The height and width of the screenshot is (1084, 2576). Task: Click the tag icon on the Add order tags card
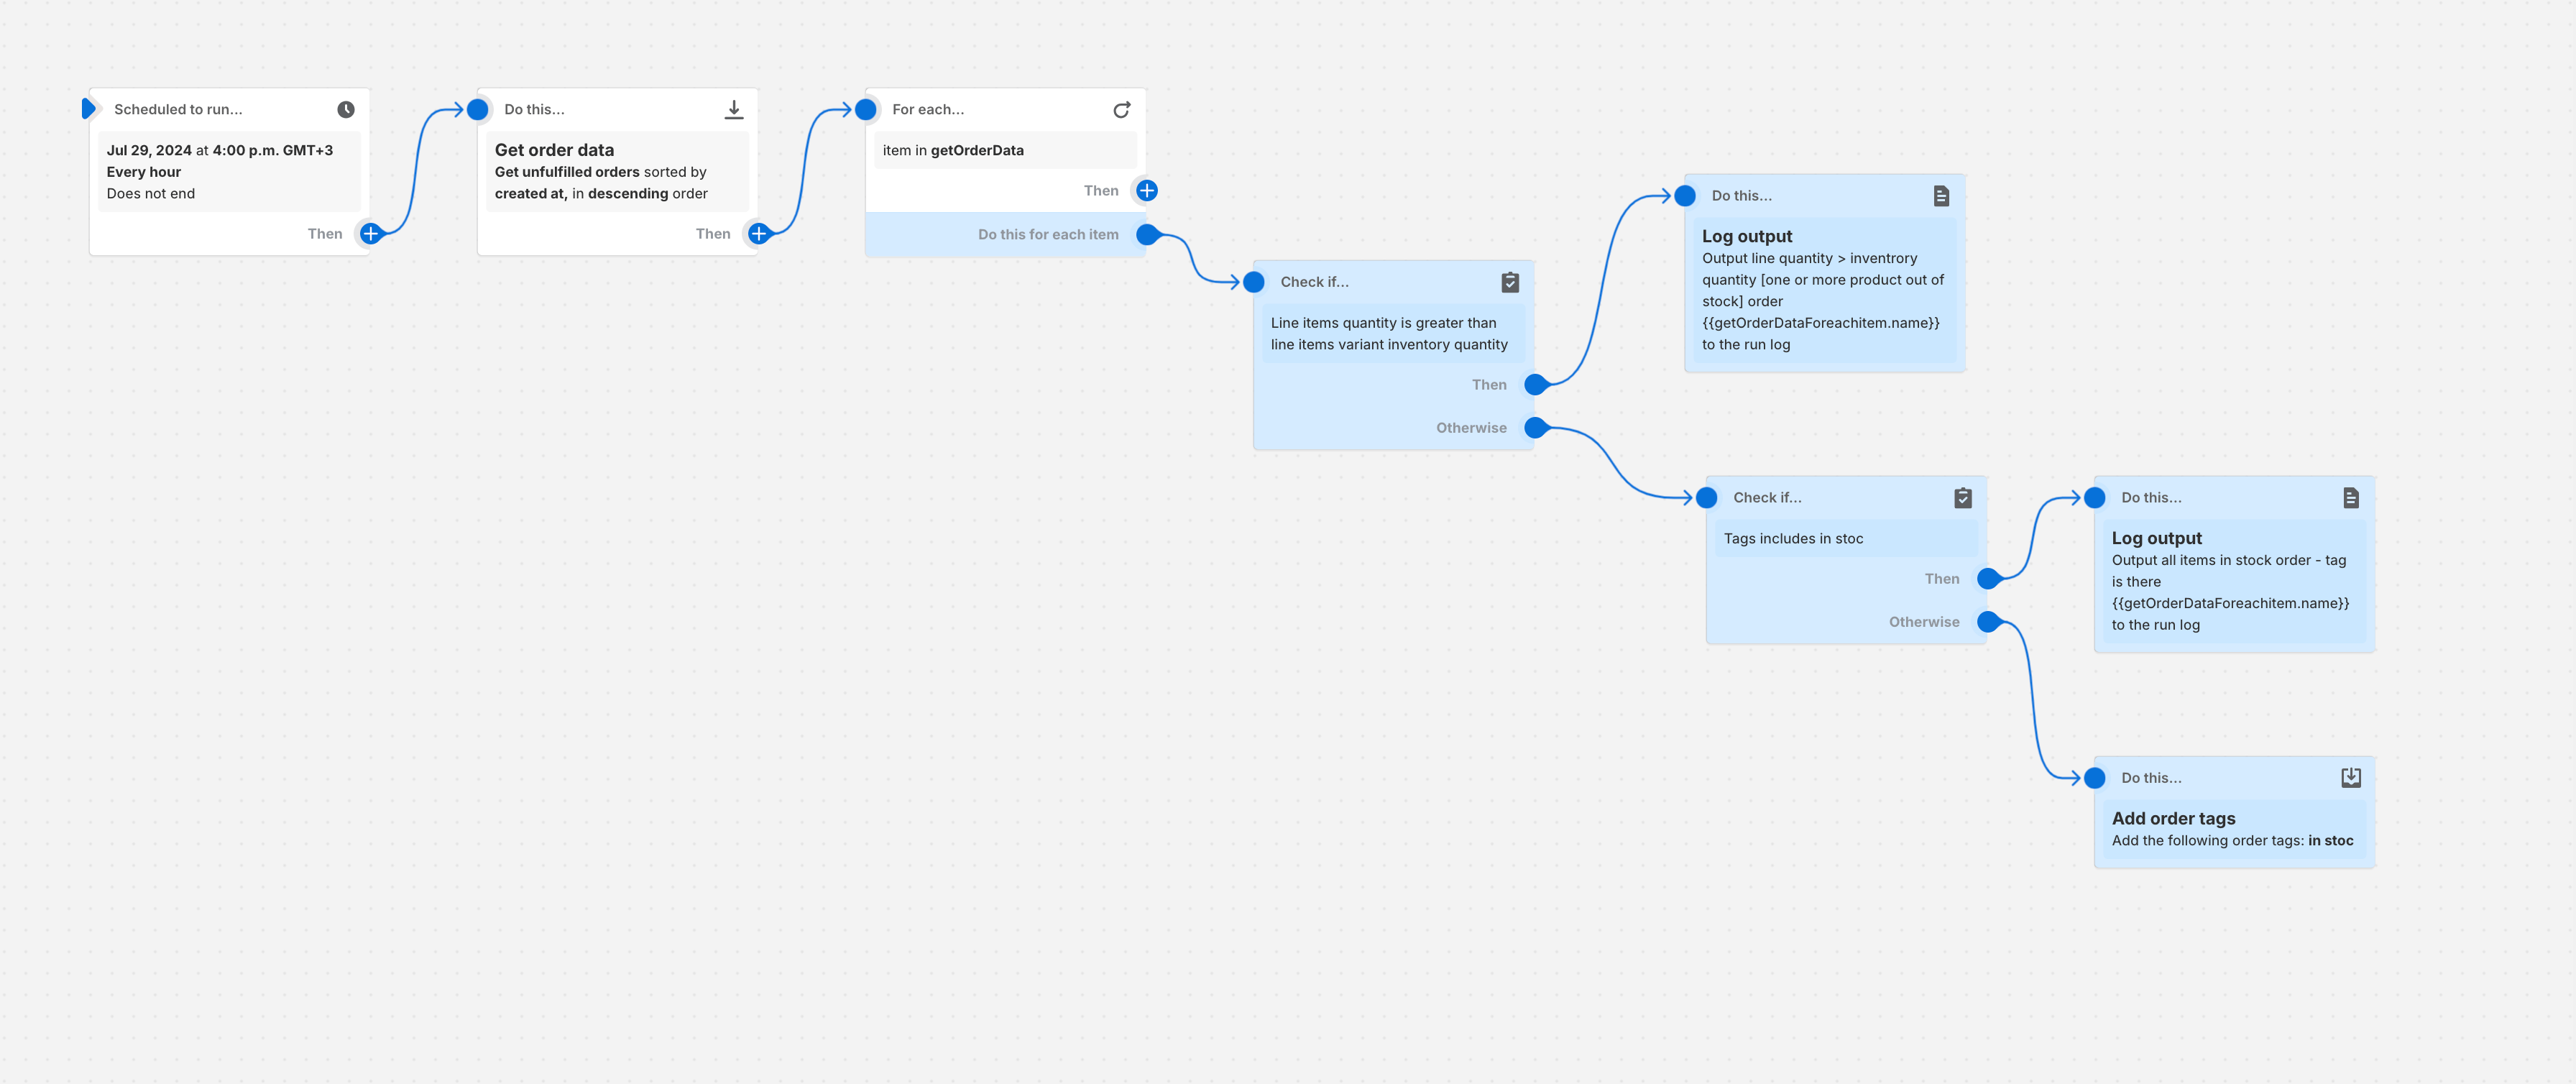point(2351,777)
